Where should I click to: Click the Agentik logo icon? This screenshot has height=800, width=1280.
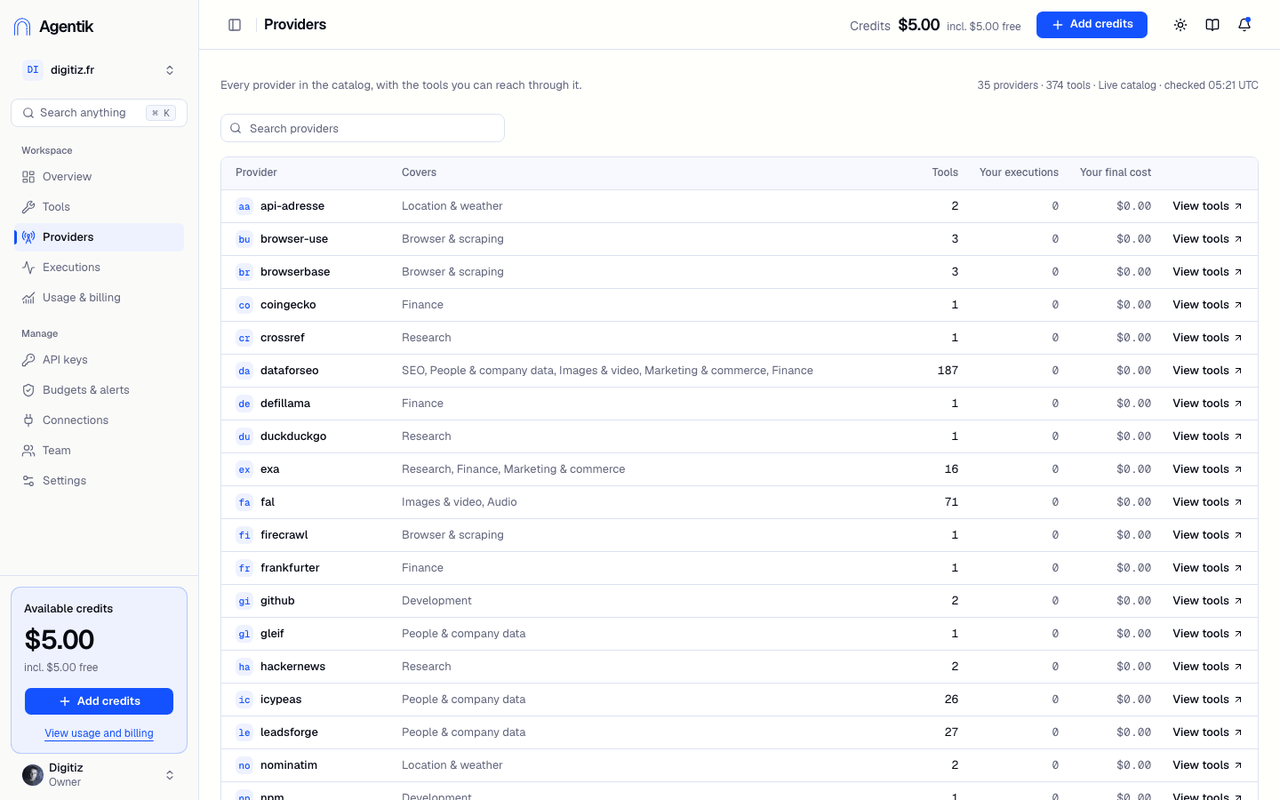(22, 27)
